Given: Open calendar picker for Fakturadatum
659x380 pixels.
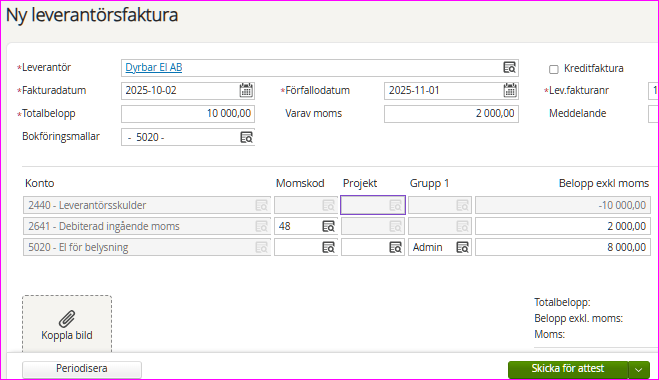Looking at the screenshot, I should click(246, 90).
